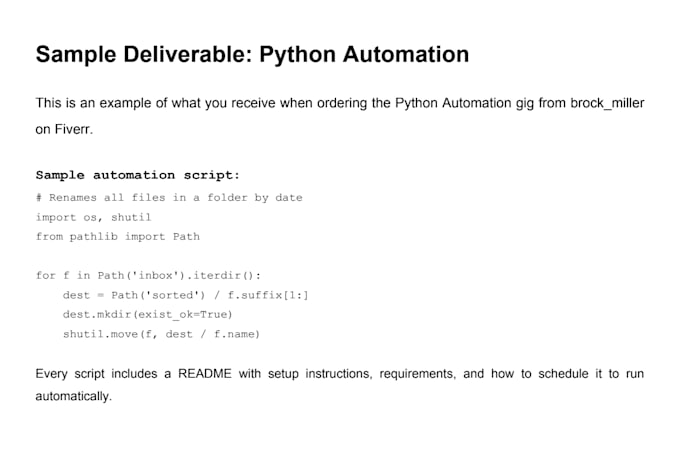Click the line "dest = Path('sorted') / f.suffix[1:]"
This screenshot has width=680, height=459.
click(x=186, y=295)
